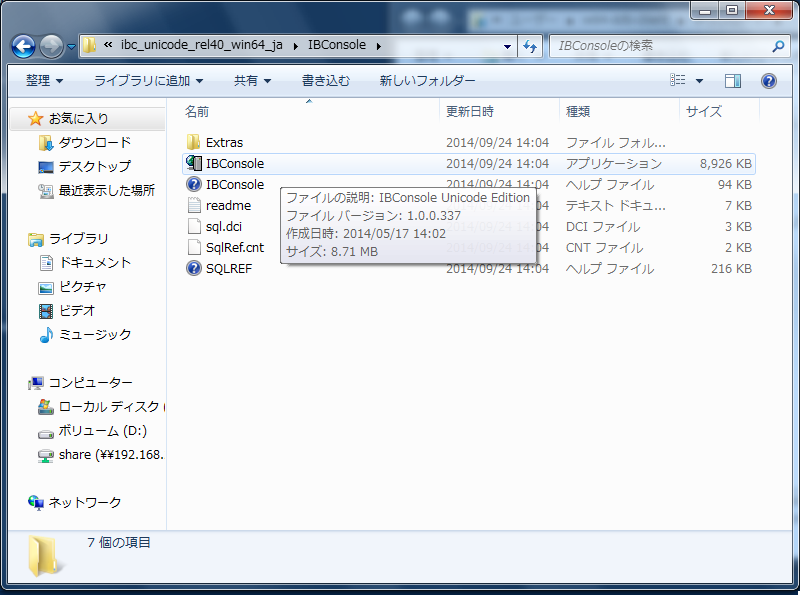The width and height of the screenshot is (800, 595).
Task: Select the Extras folder icon
Action: 194,142
